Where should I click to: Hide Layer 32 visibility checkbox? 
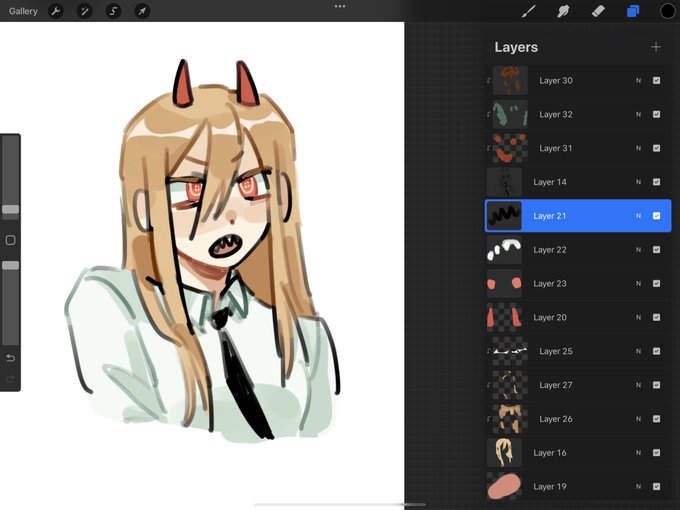point(656,114)
